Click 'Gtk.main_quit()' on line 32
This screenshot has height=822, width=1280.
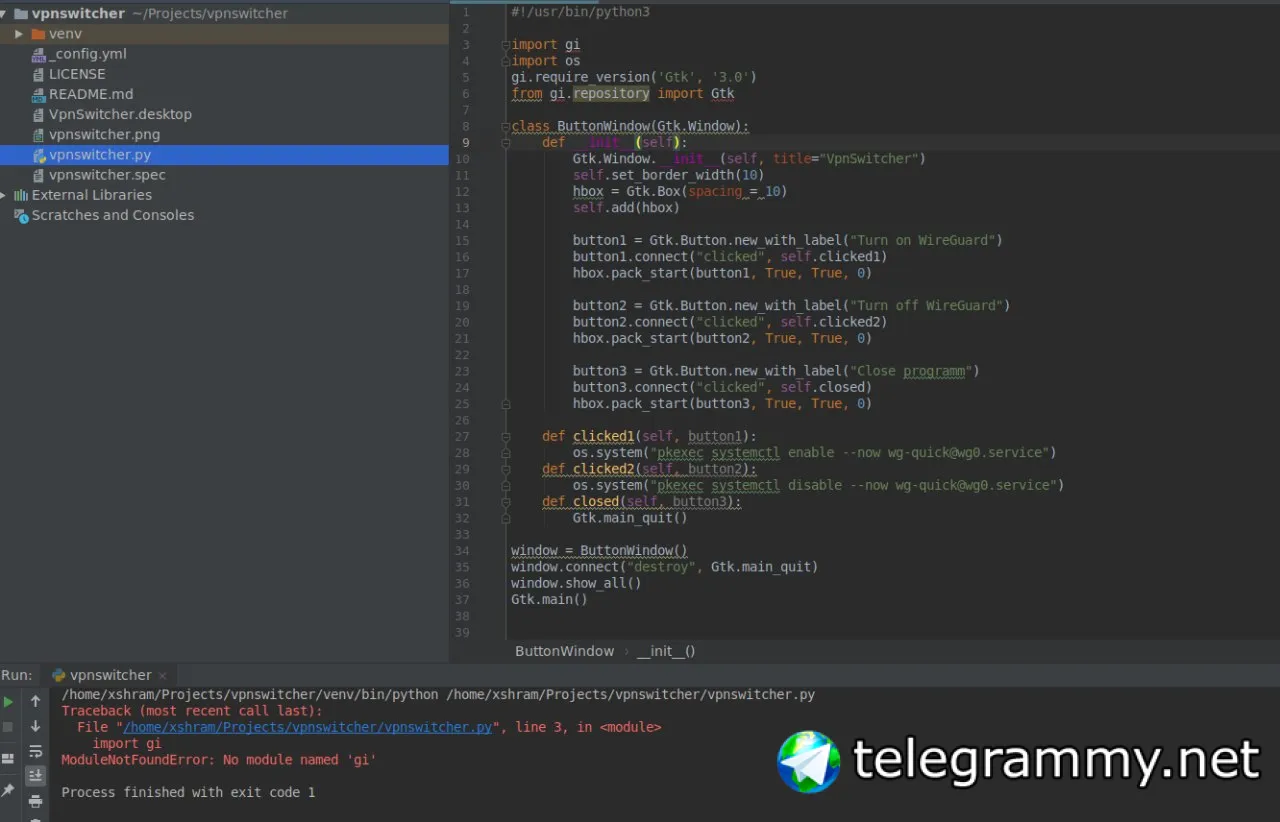pyautogui.click(x=630, y=518)
